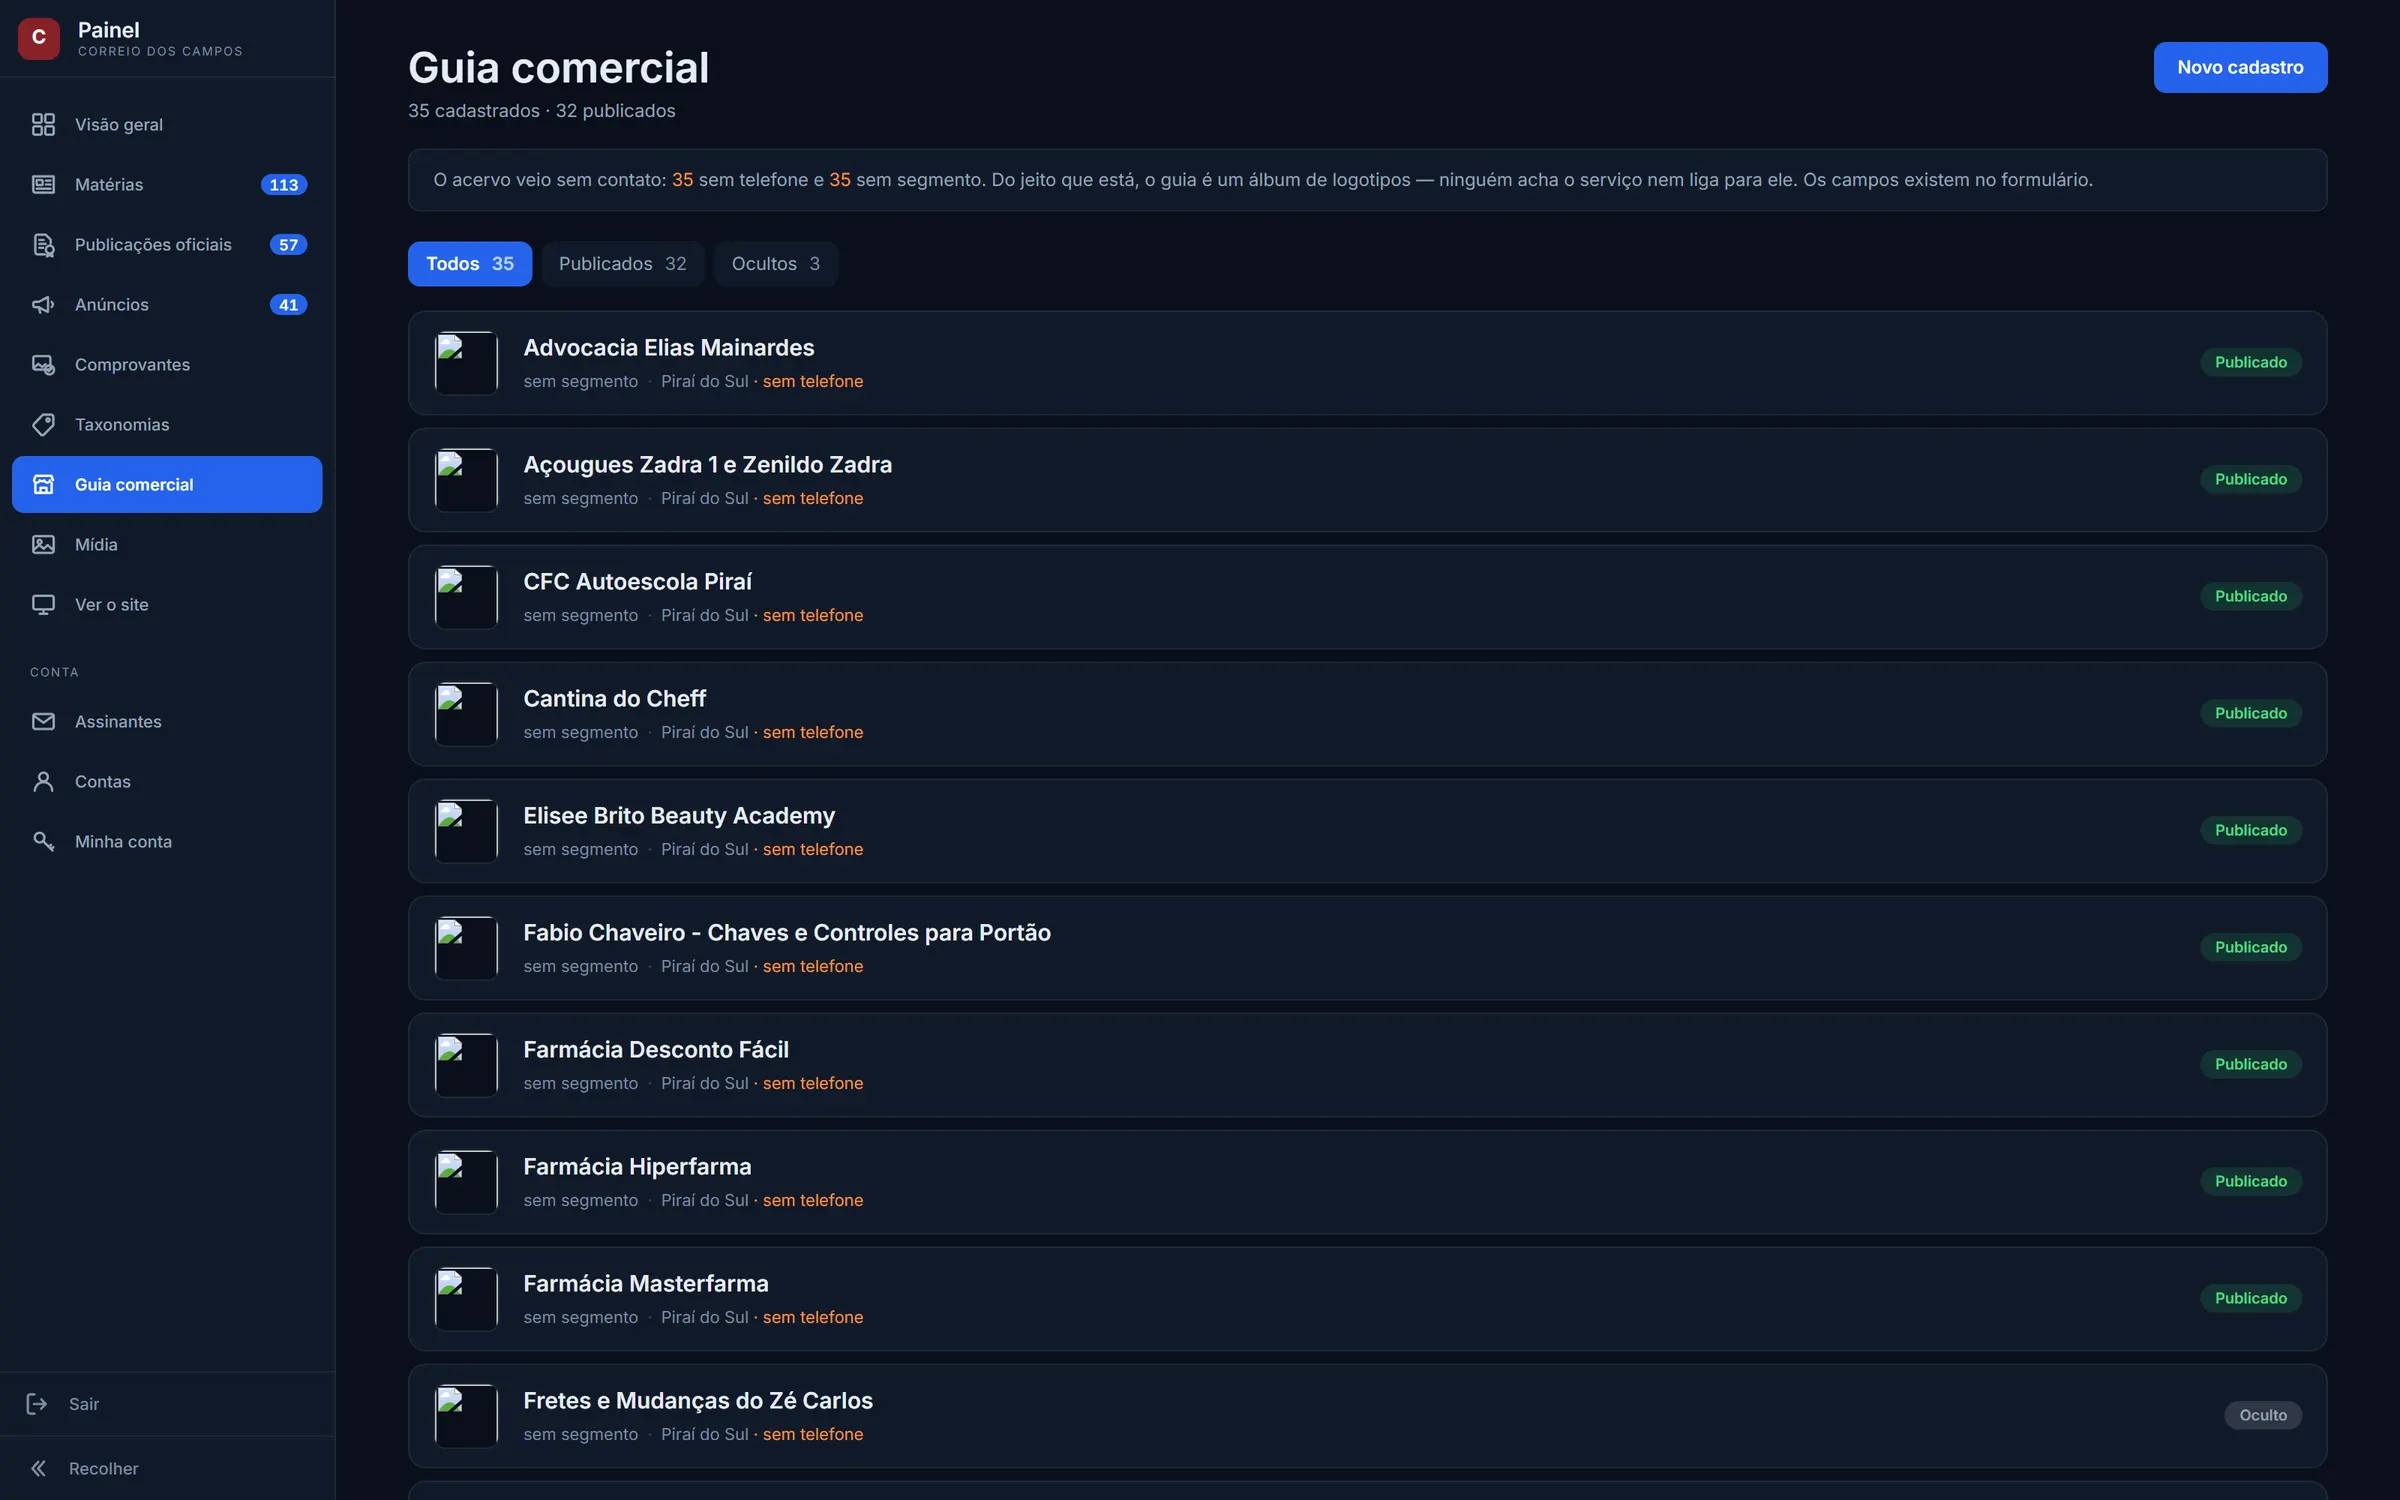
Task: Switch to the Ocultos 3 tab
Action: (776, 264)
